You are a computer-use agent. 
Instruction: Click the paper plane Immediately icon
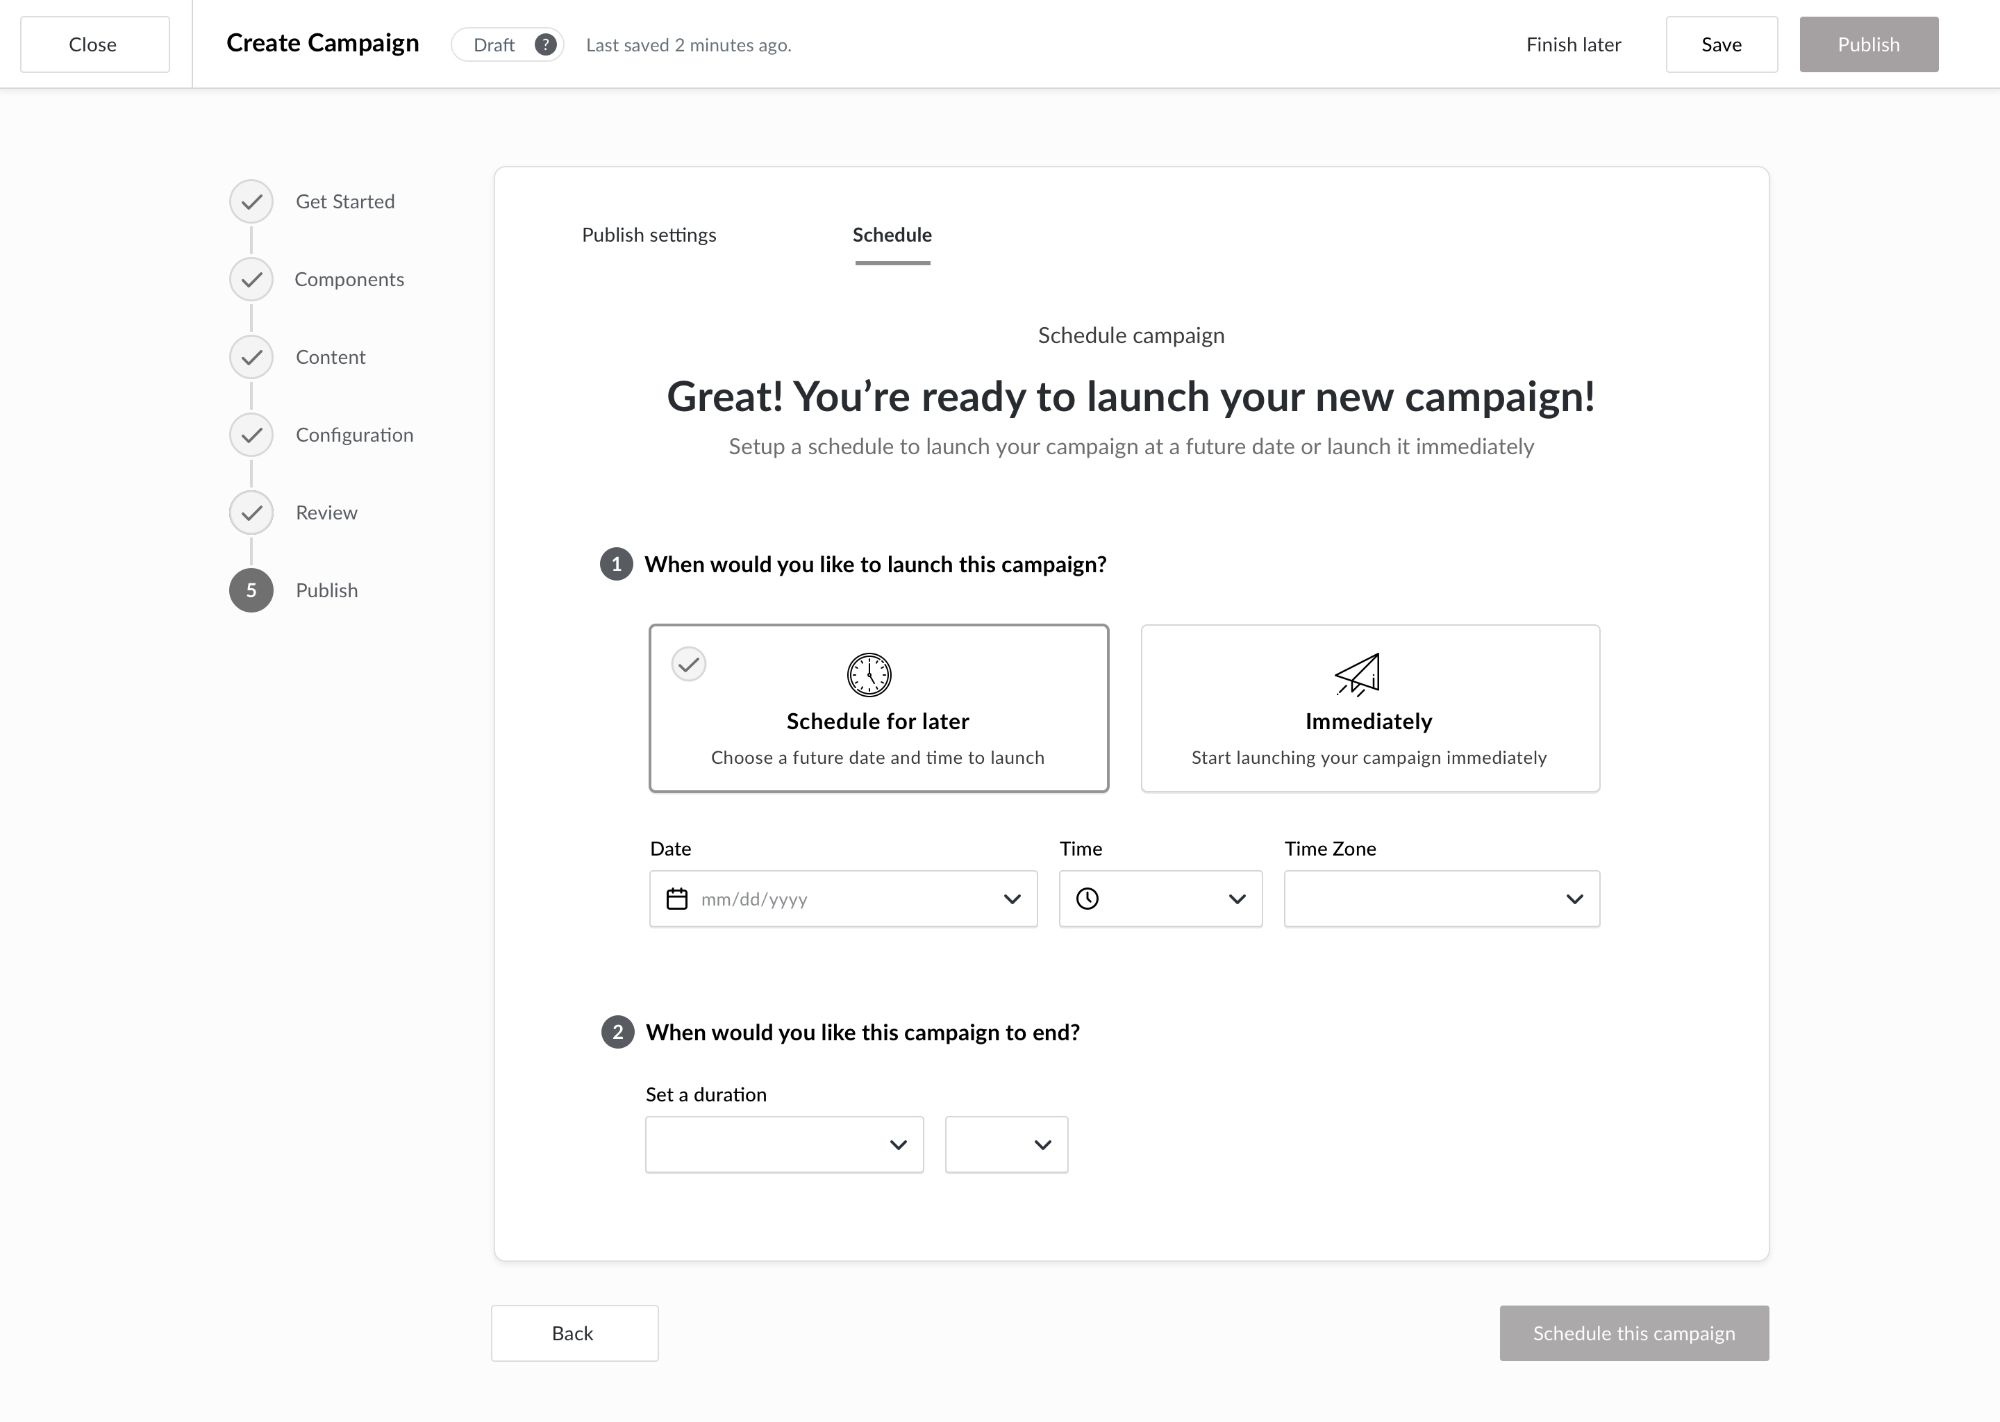pyautogui.click(x=1357, y=675)
